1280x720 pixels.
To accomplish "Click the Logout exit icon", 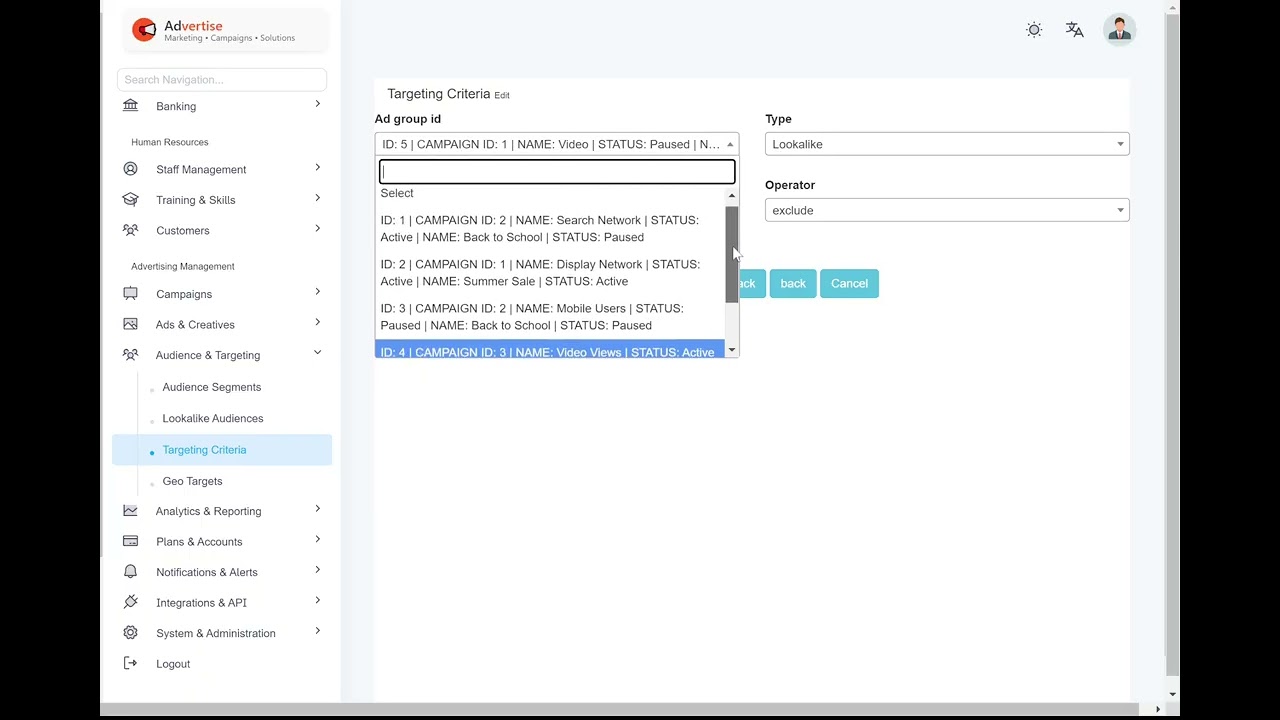I will pos(130,663).
